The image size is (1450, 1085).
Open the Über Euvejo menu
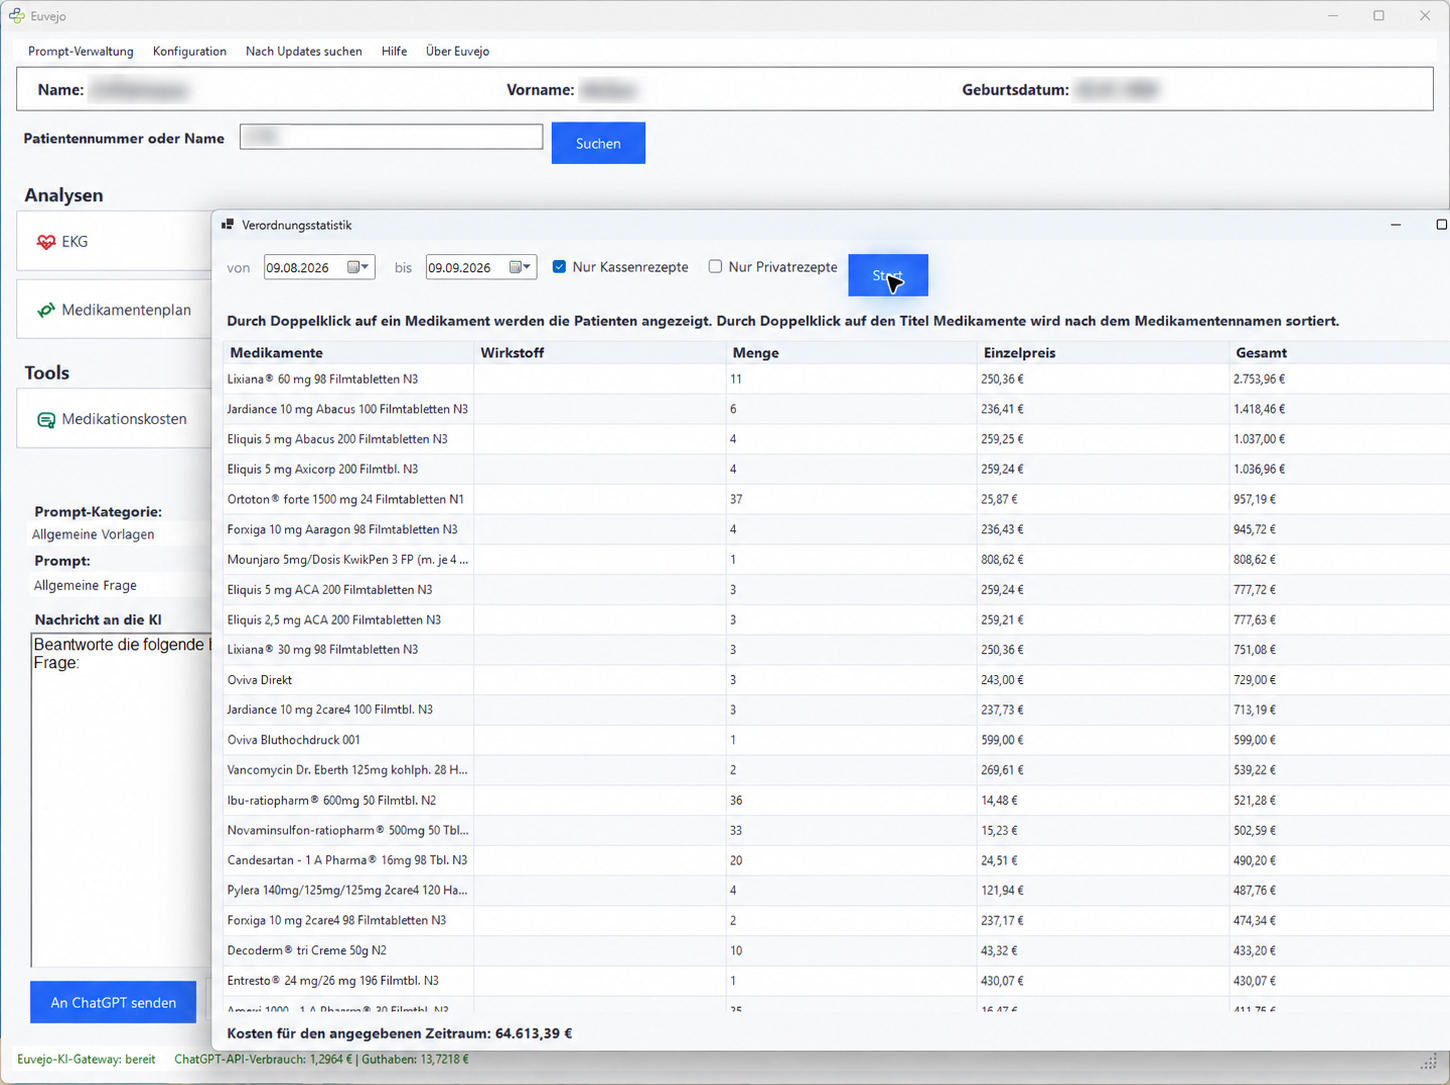coord(457,51)
